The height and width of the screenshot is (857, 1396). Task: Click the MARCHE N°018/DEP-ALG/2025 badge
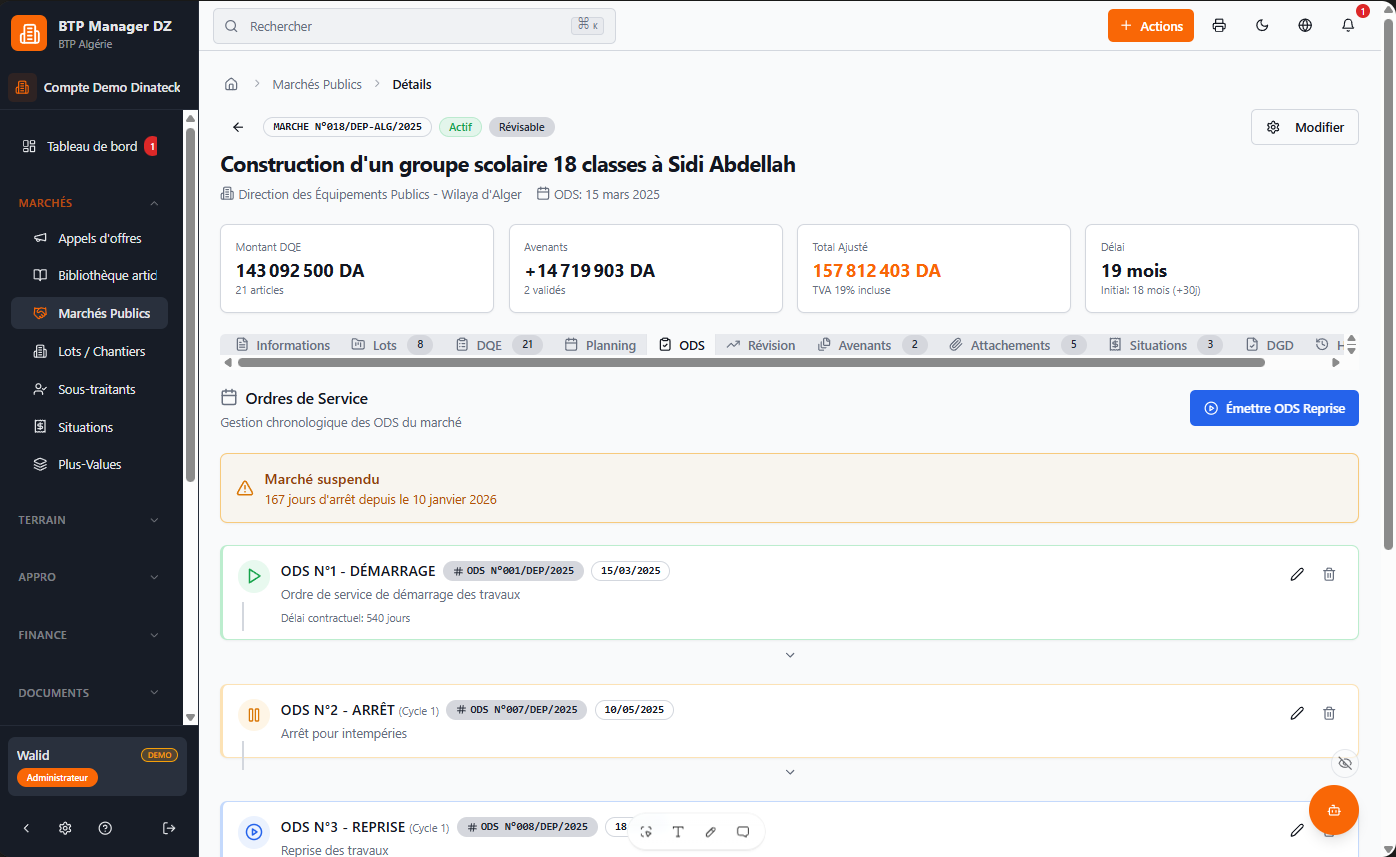(348, 127)
